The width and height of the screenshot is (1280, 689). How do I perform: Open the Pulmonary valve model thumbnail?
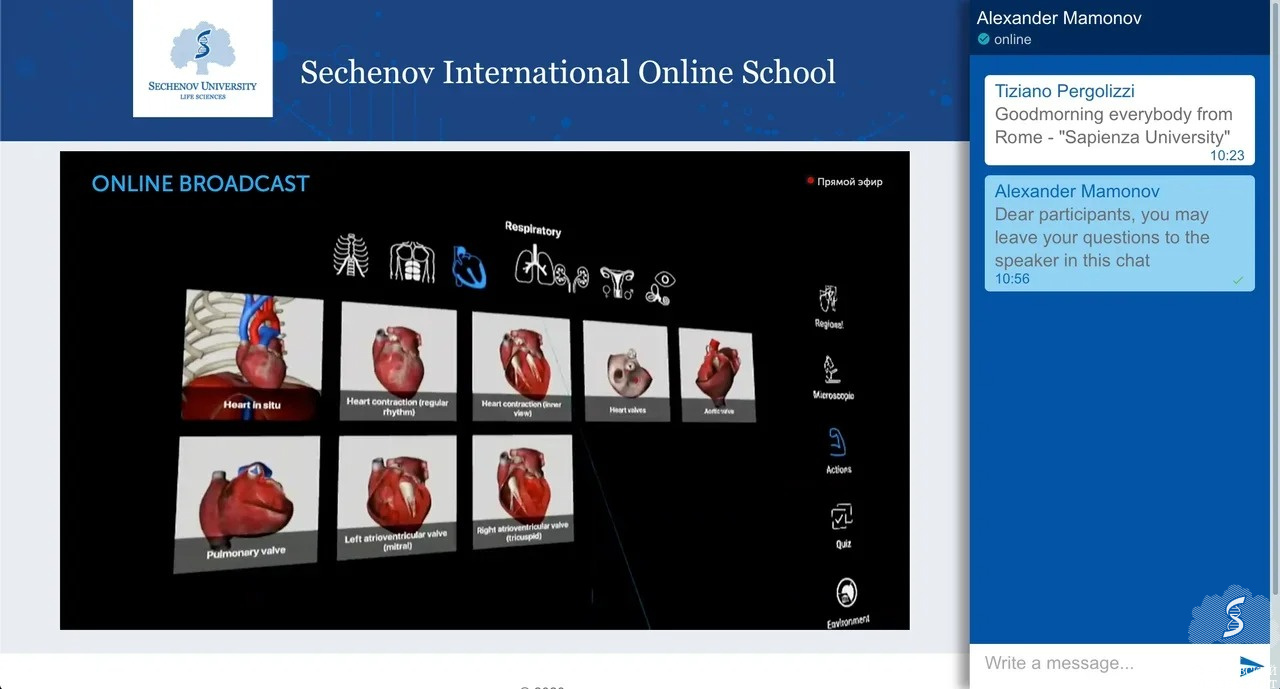point(247,503)
